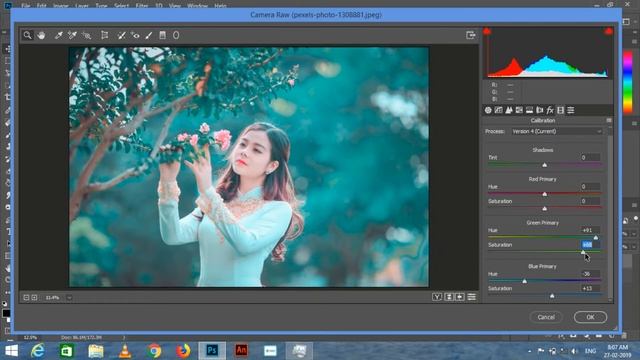Viewport: 640px width, 360px height.
Task: Select the Red Eye Removal tool
Action: pyautogui.click(x=135, y=36)
